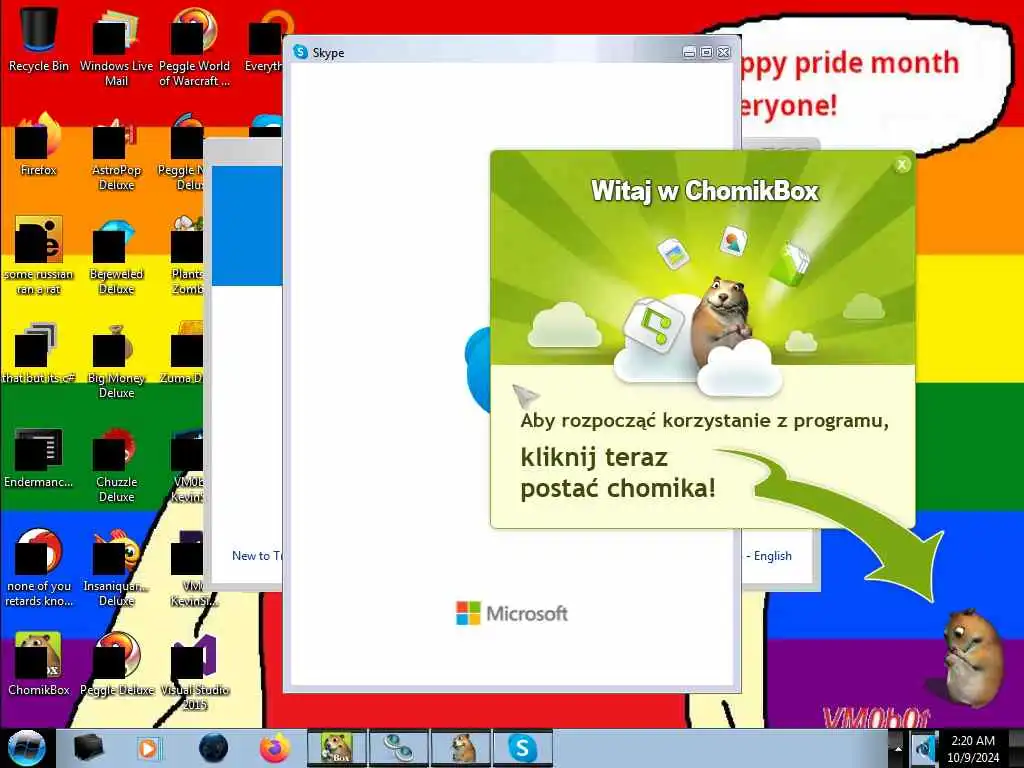Click the Microsoft logo in Skype
The image size is (1024, 768).
pos(512,613)
